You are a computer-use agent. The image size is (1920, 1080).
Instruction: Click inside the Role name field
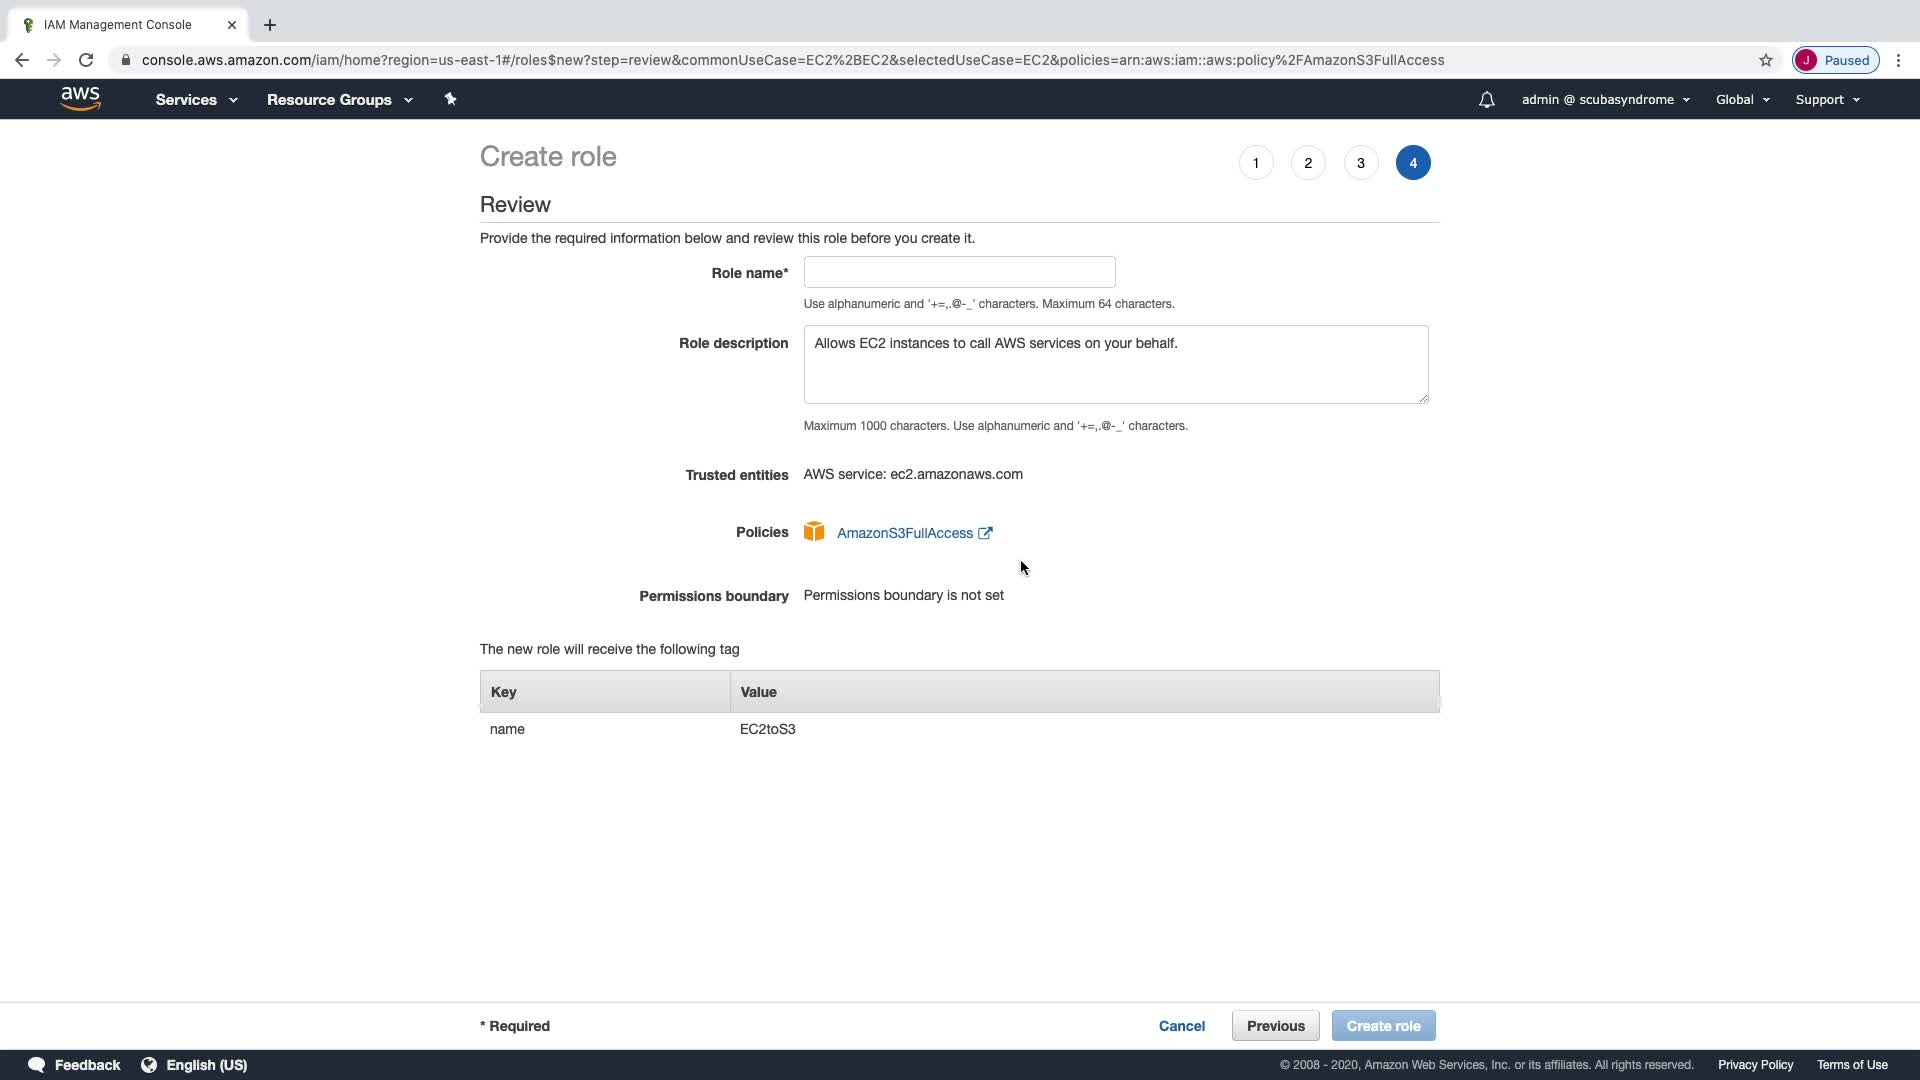tap(959, 272)
